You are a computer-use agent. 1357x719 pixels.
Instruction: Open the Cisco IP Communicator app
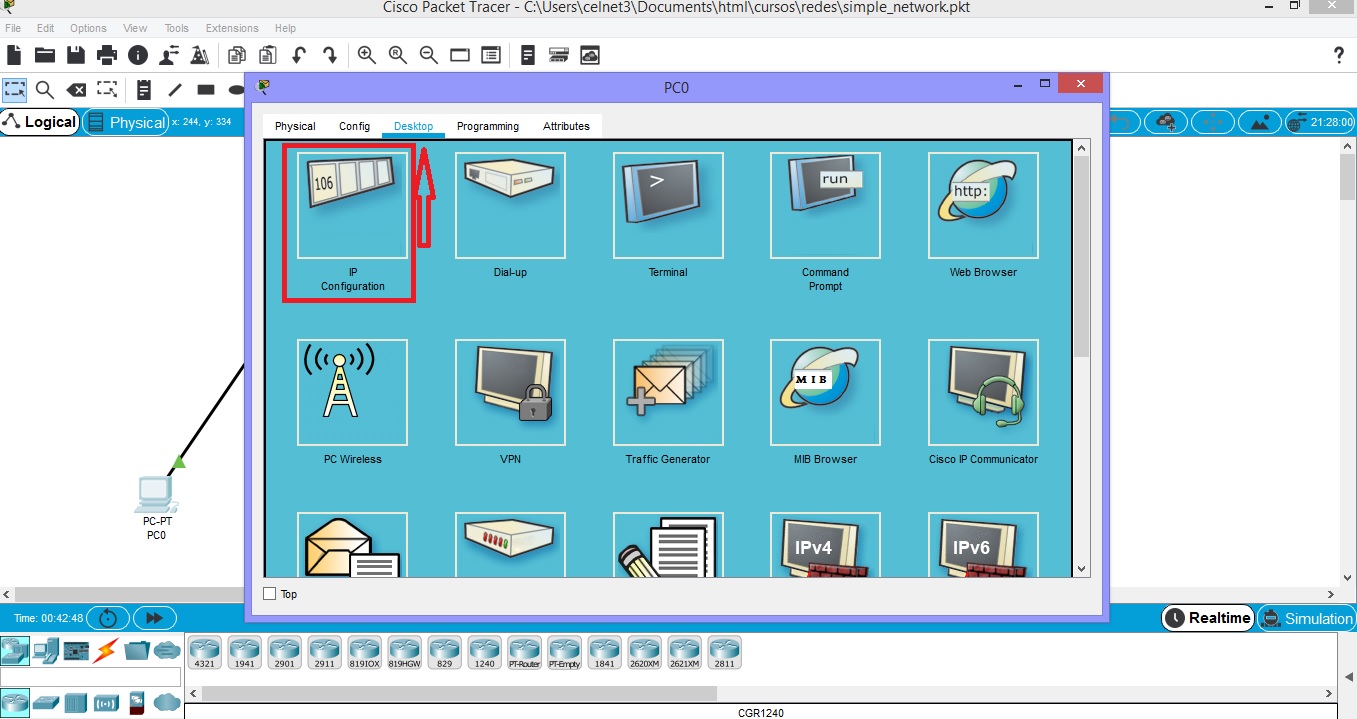point(983,392)
